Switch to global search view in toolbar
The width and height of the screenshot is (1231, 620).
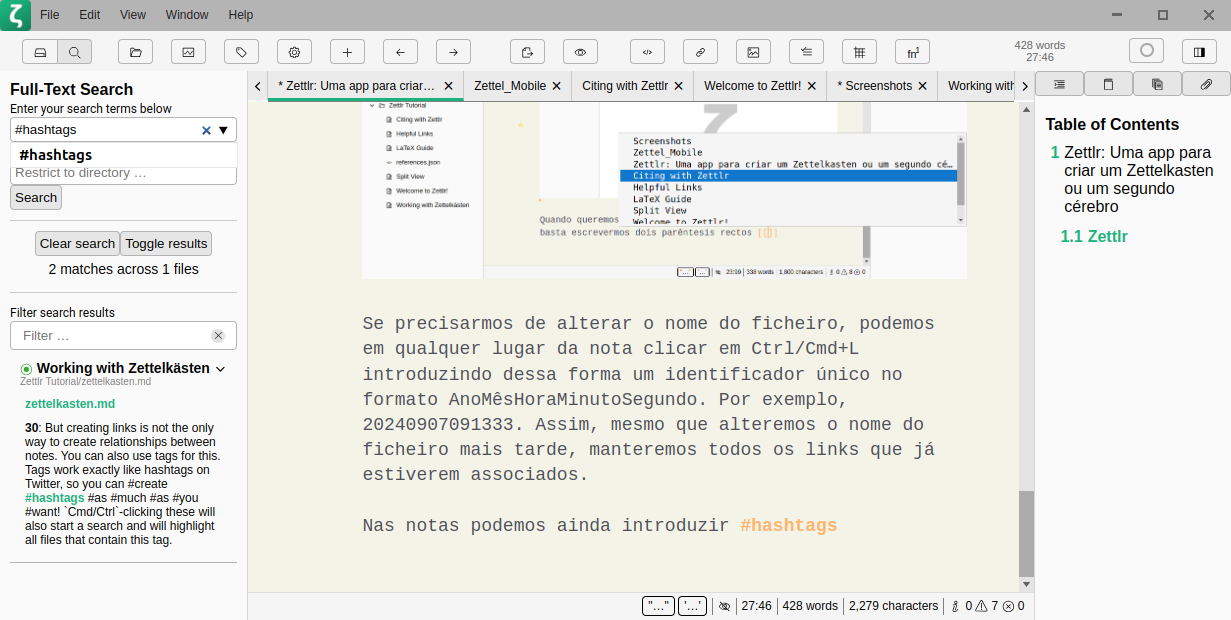tap(75, 51)
